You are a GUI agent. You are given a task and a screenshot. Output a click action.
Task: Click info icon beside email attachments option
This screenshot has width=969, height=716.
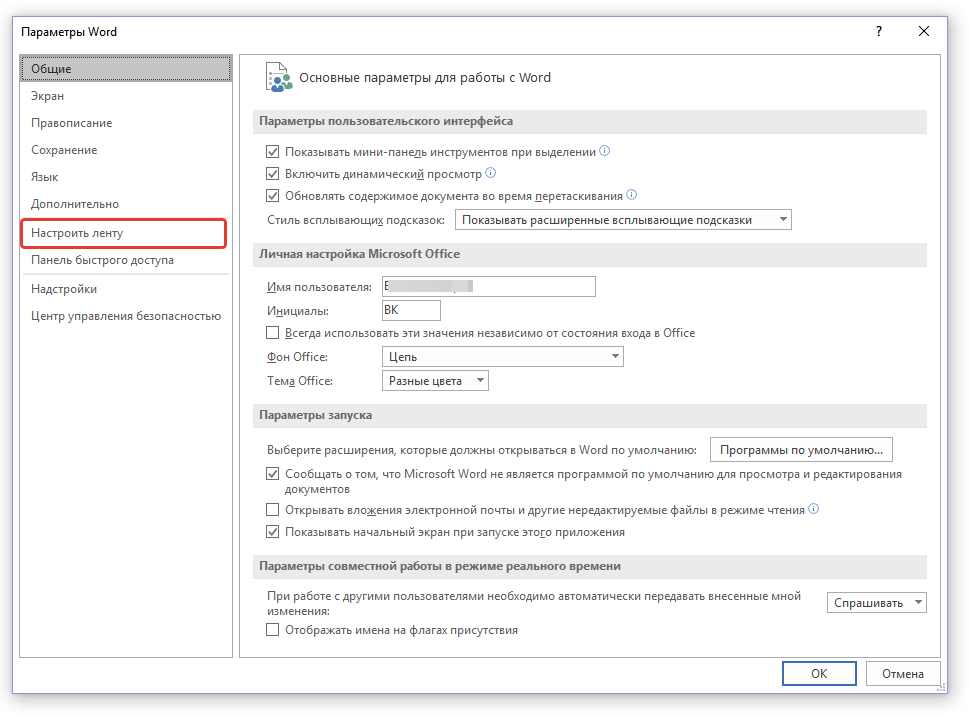(x=813, y=509)
